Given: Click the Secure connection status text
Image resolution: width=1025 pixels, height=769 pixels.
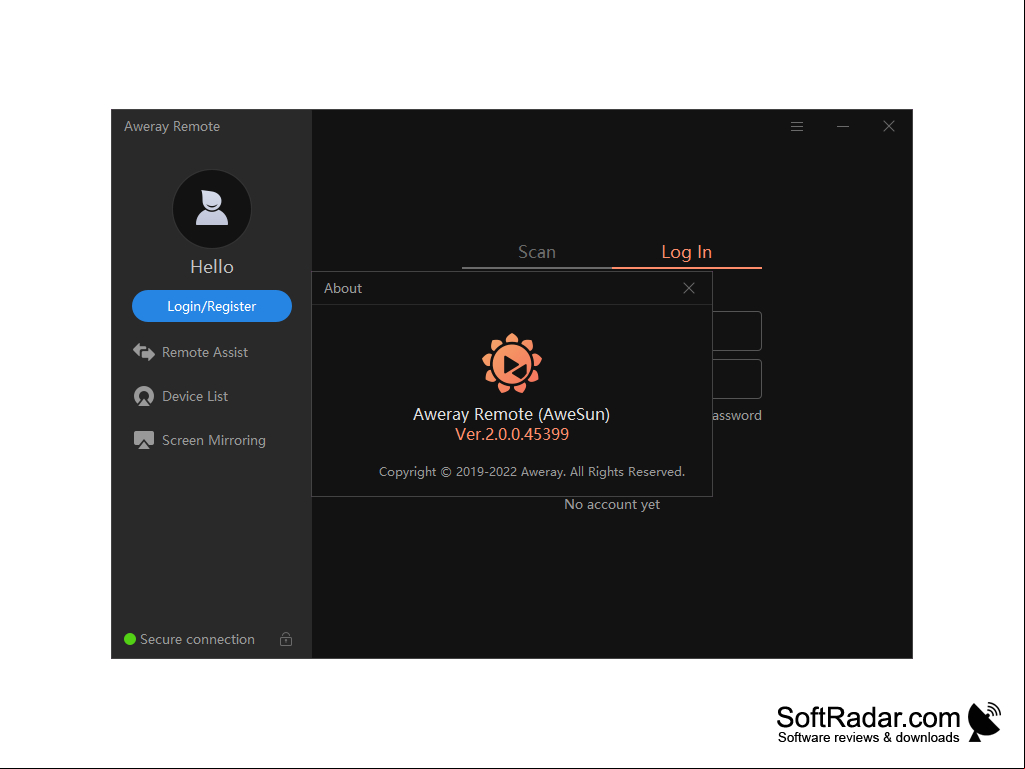Looking at the screenshot, I should click(197, 640).
